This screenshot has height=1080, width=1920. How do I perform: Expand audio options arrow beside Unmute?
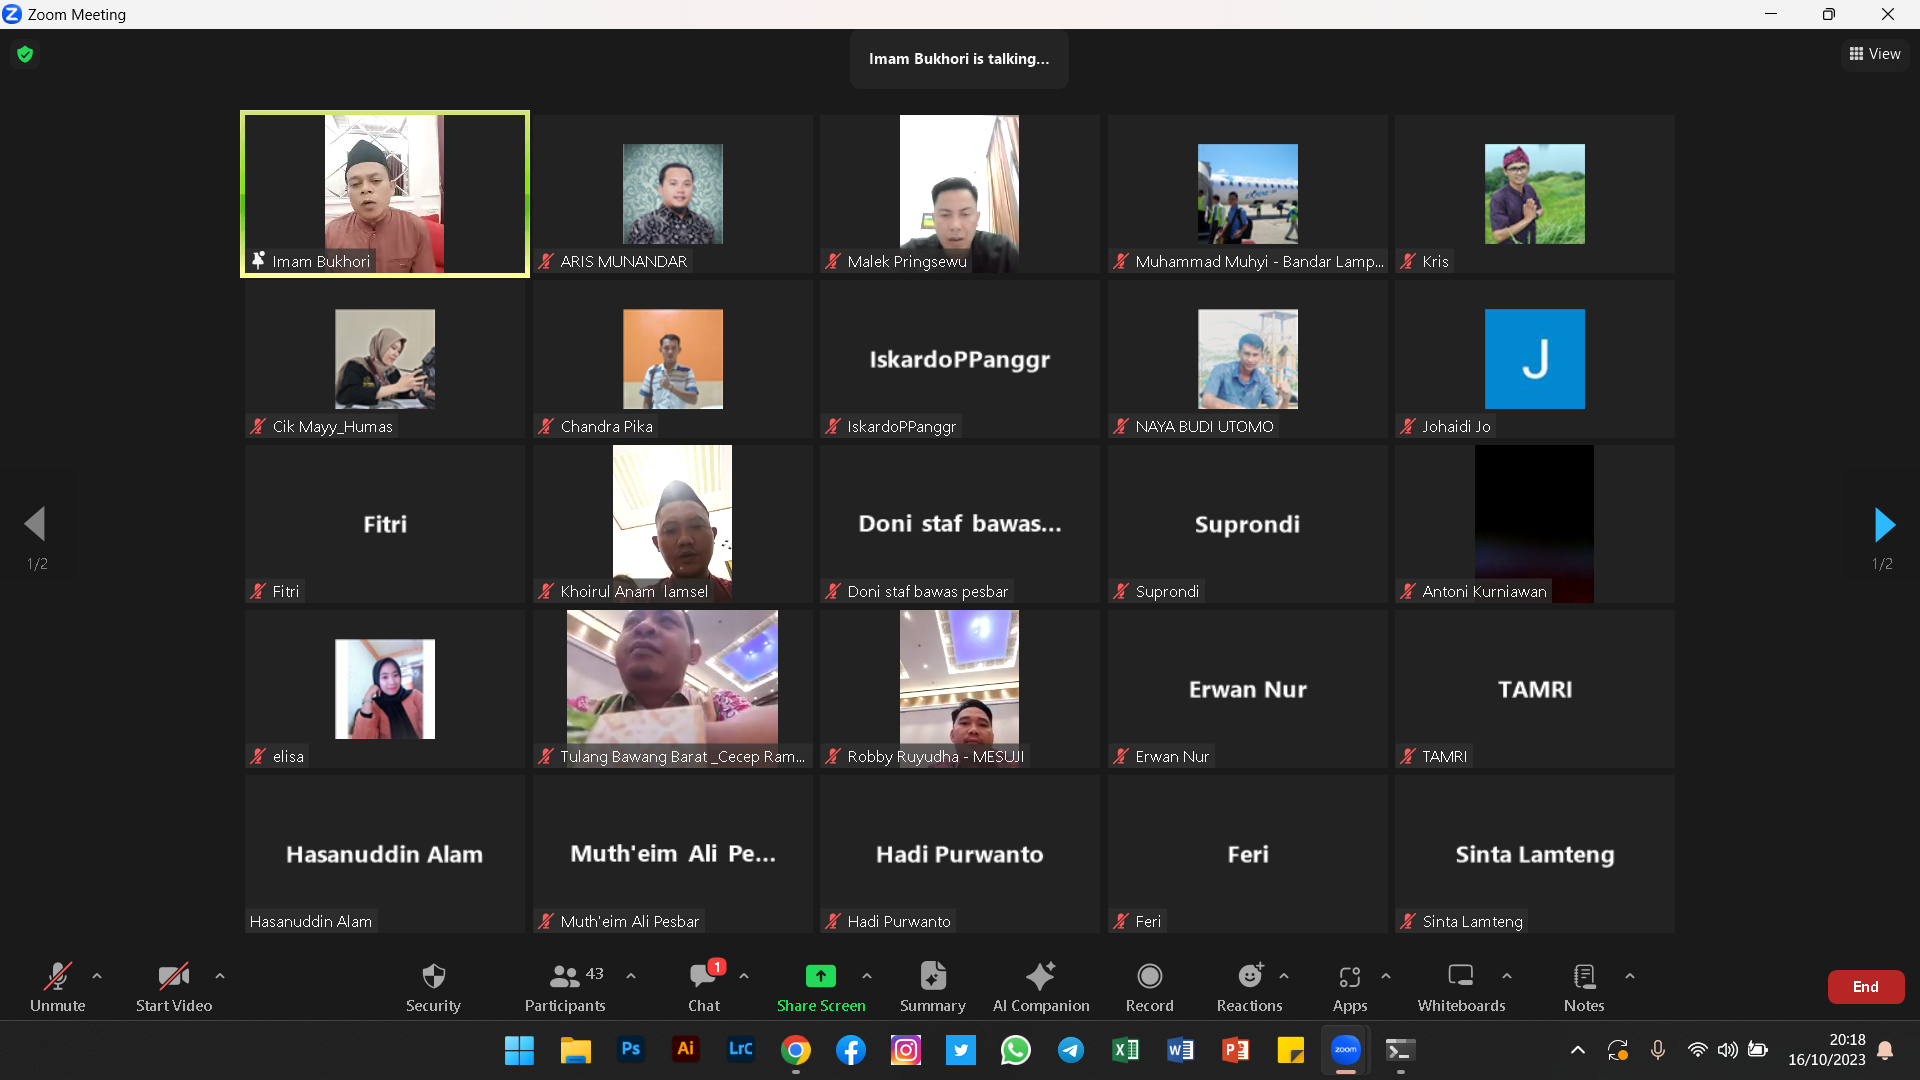click(x=97, y=976)
